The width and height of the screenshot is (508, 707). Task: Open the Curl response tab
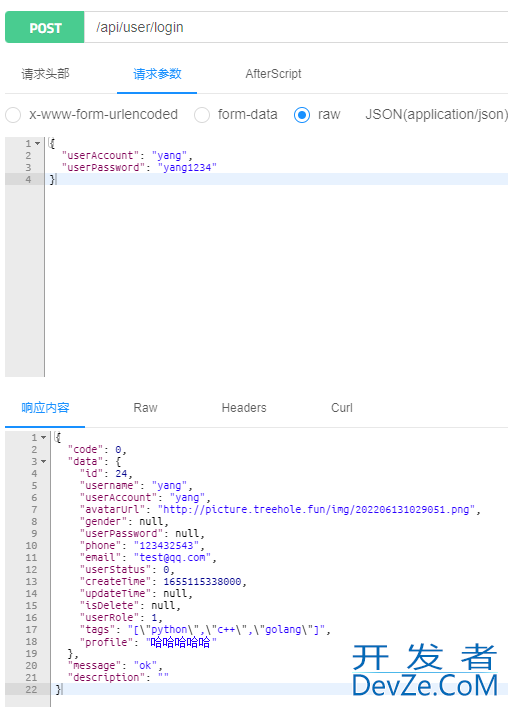point(342,408)
